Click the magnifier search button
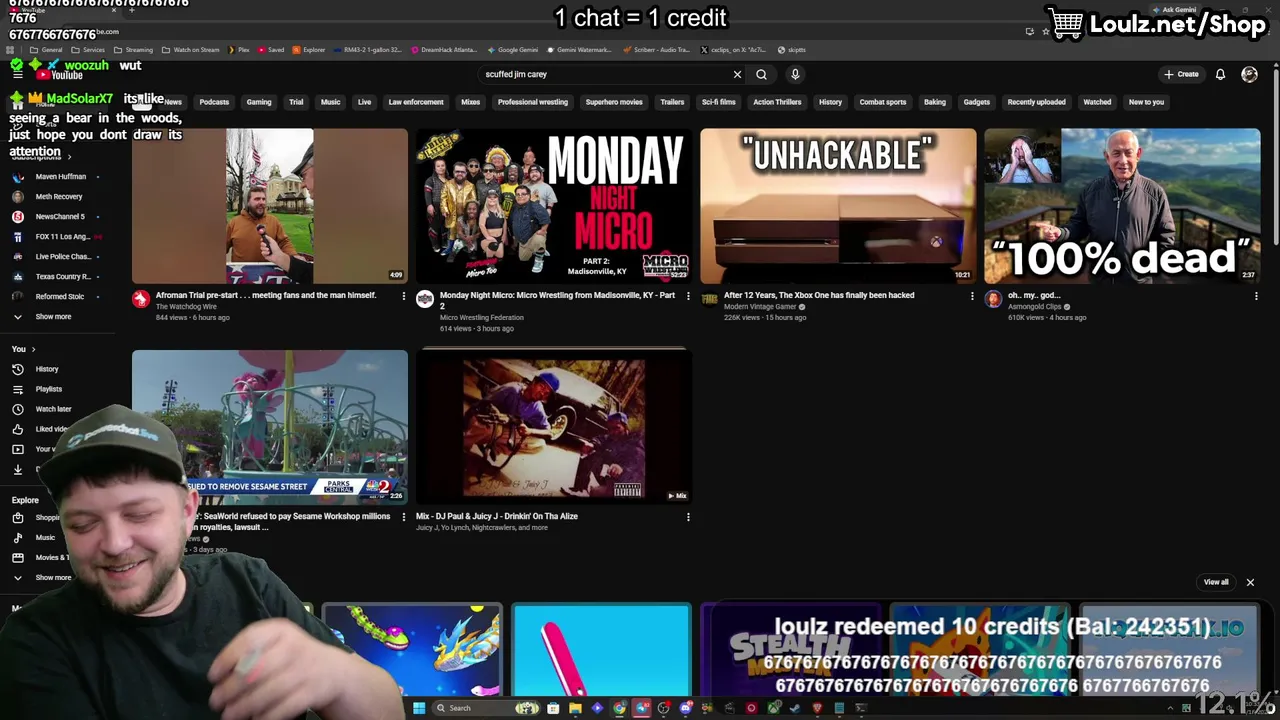Image resolution: width=1280 pixels, height=720 pixels. click(x=761, y=74)
